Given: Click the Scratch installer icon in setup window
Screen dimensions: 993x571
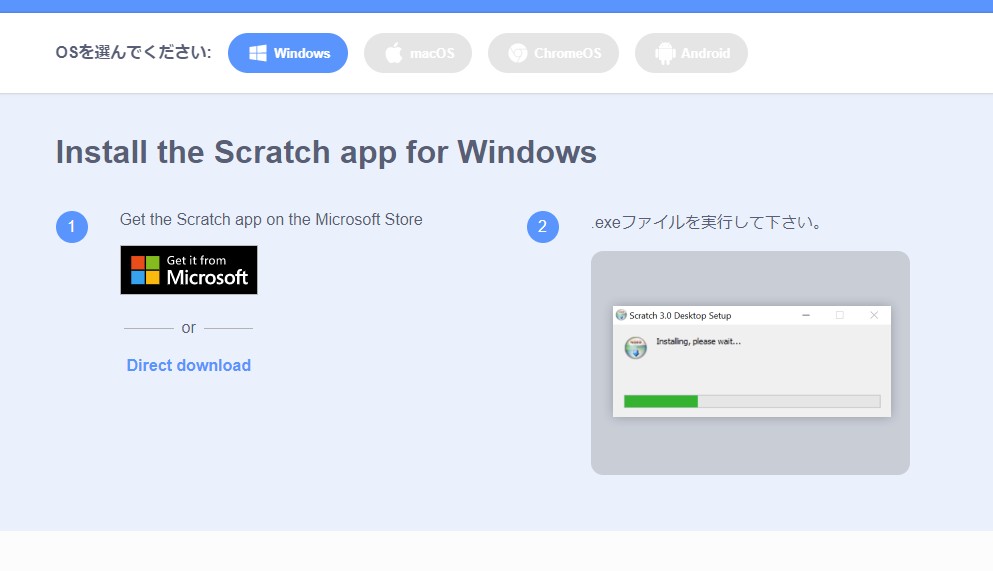Looking at the screenshot, I should (636, 348).
